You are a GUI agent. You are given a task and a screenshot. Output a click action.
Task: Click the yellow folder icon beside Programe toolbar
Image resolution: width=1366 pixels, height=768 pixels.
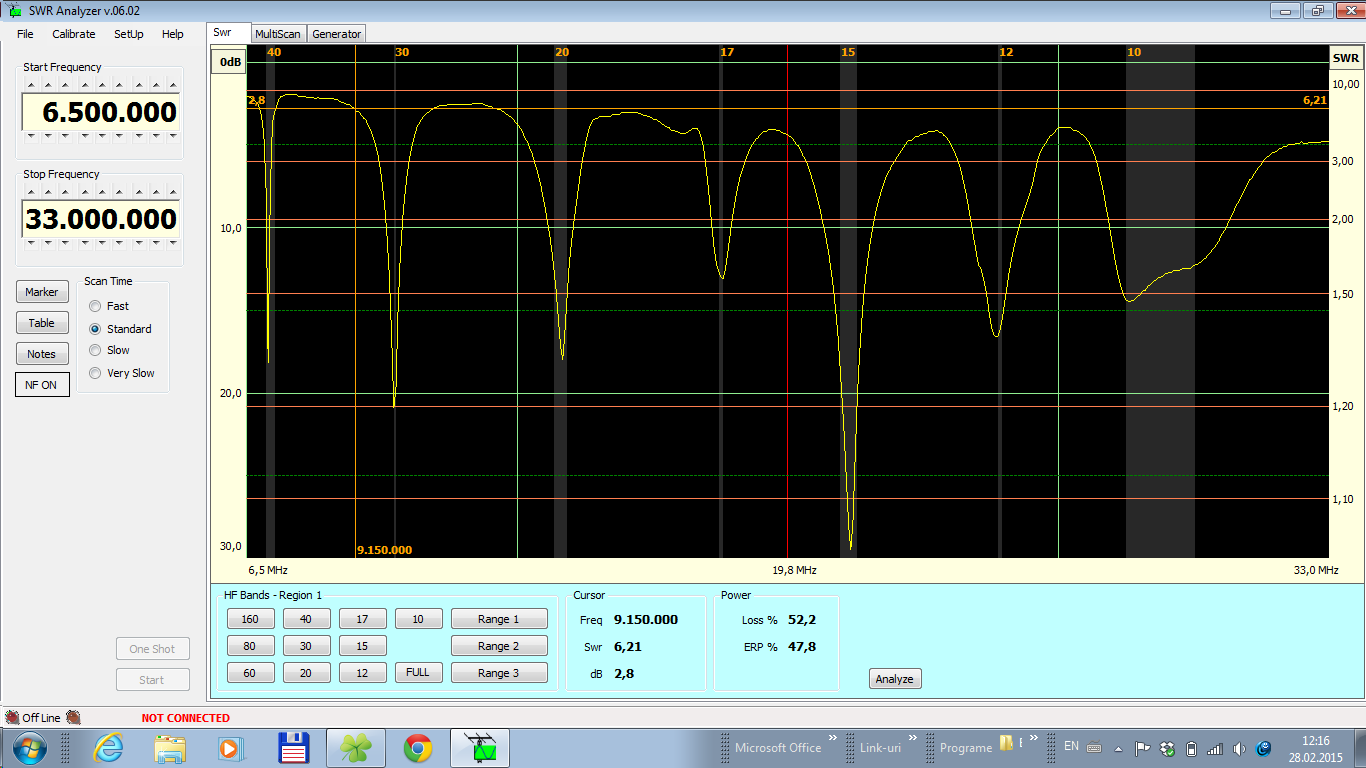click(1007, 744)
